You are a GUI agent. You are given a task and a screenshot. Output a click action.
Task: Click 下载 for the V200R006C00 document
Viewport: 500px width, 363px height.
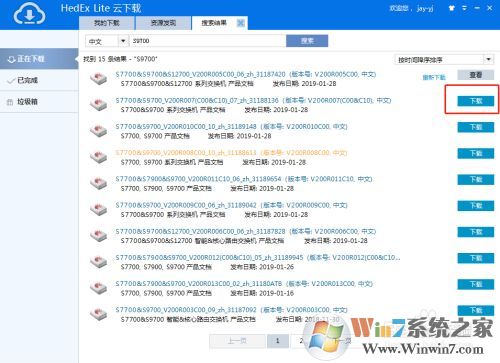pos(476,232)
